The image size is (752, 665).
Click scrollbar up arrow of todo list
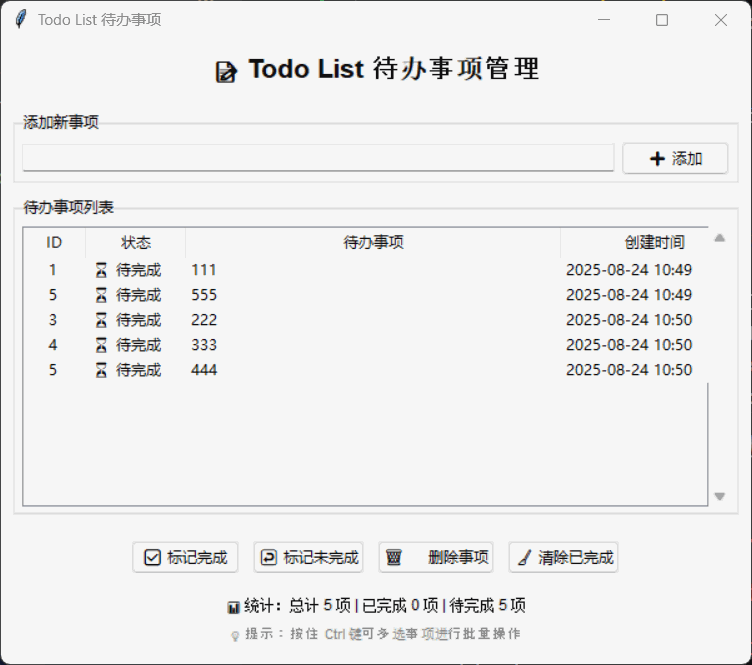coord(719,238)
